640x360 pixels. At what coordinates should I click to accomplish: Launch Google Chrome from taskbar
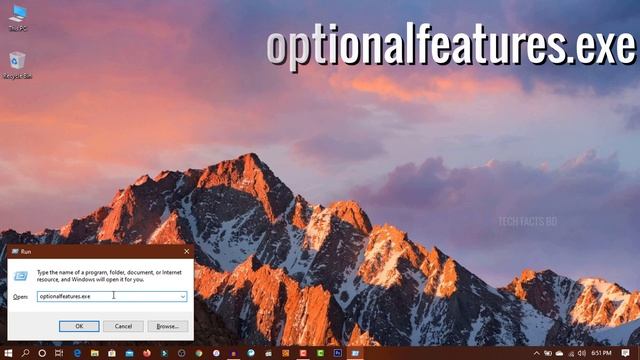[x=199, y=353]
